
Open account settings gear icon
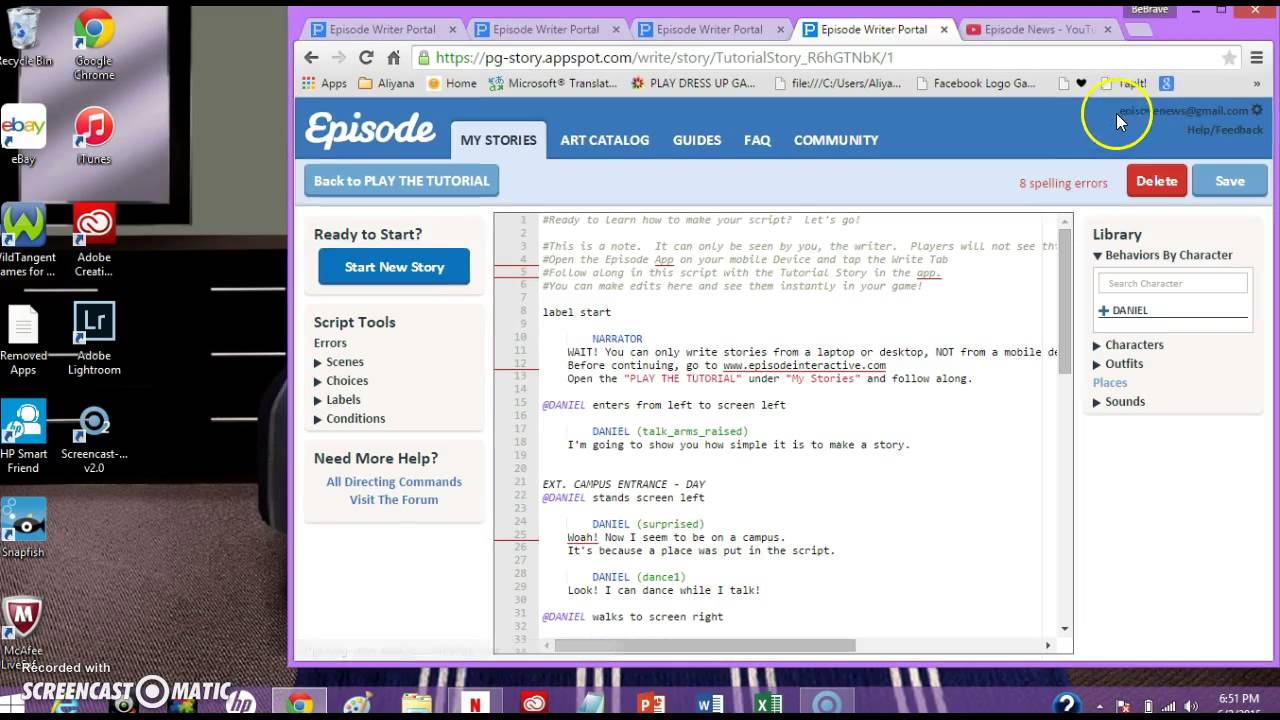[x=1257, y=110]
